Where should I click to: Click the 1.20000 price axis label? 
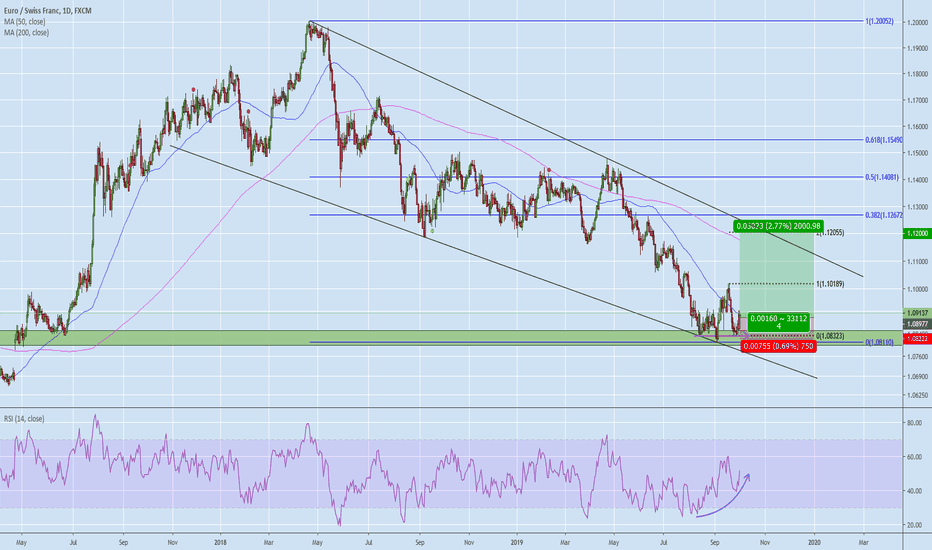tap(918, 23)
